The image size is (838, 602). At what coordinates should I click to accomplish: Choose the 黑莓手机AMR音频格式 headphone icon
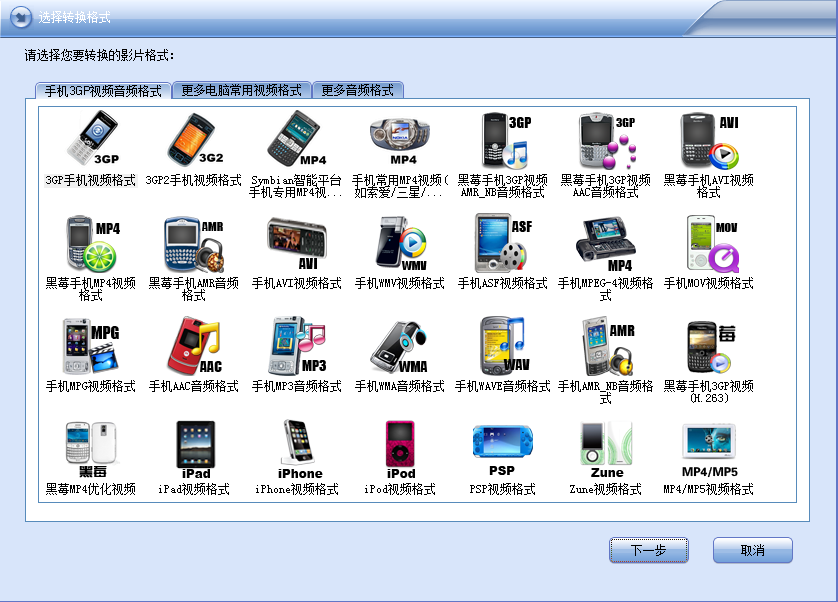point(194,244)
